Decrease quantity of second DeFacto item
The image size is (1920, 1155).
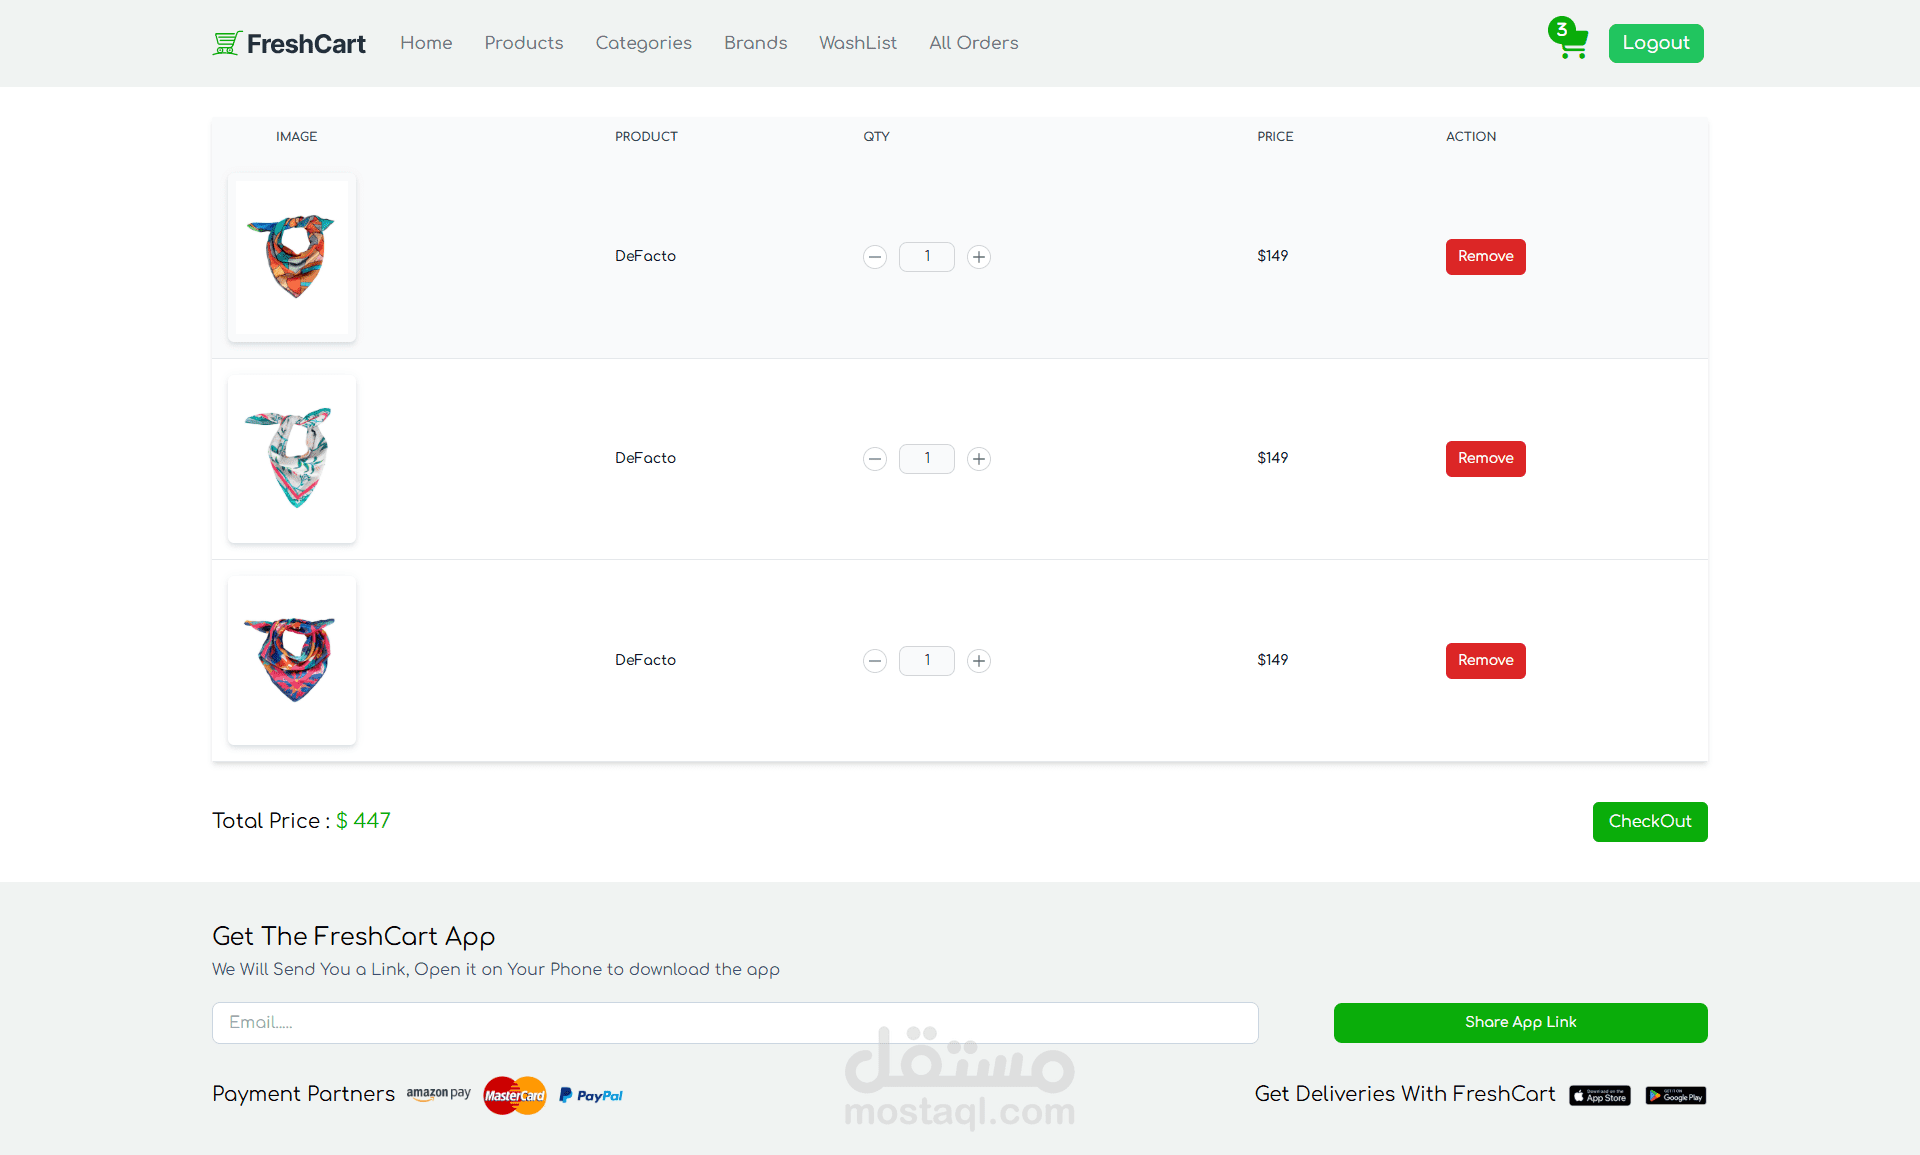(x=875, y=459)
